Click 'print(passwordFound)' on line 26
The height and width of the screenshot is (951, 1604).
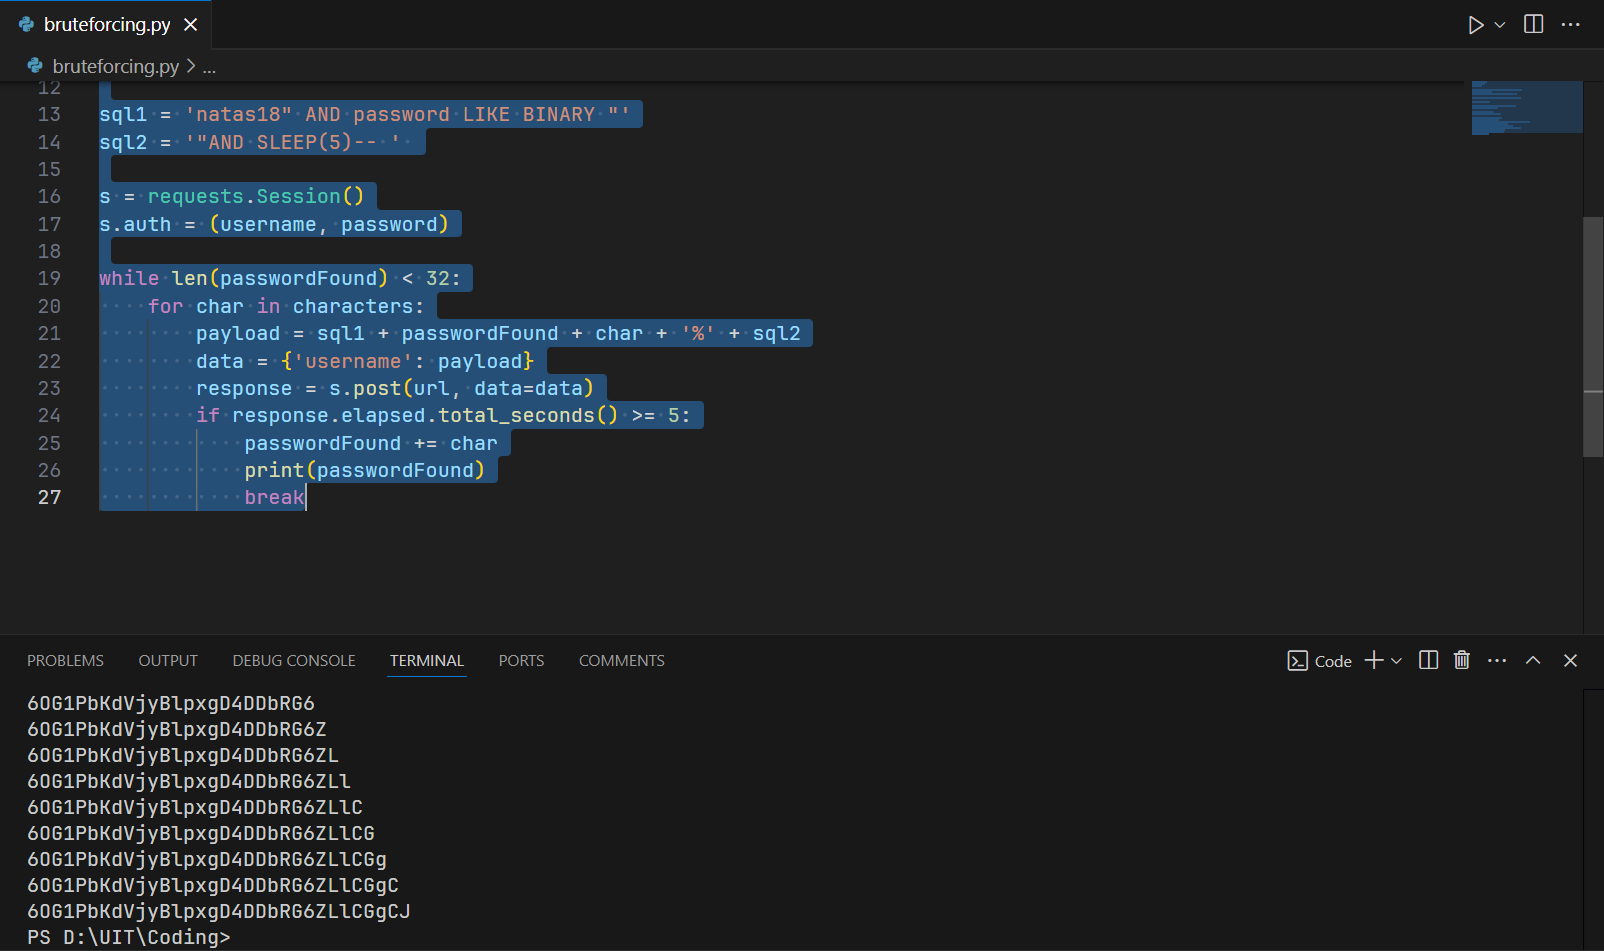point(365,470)
